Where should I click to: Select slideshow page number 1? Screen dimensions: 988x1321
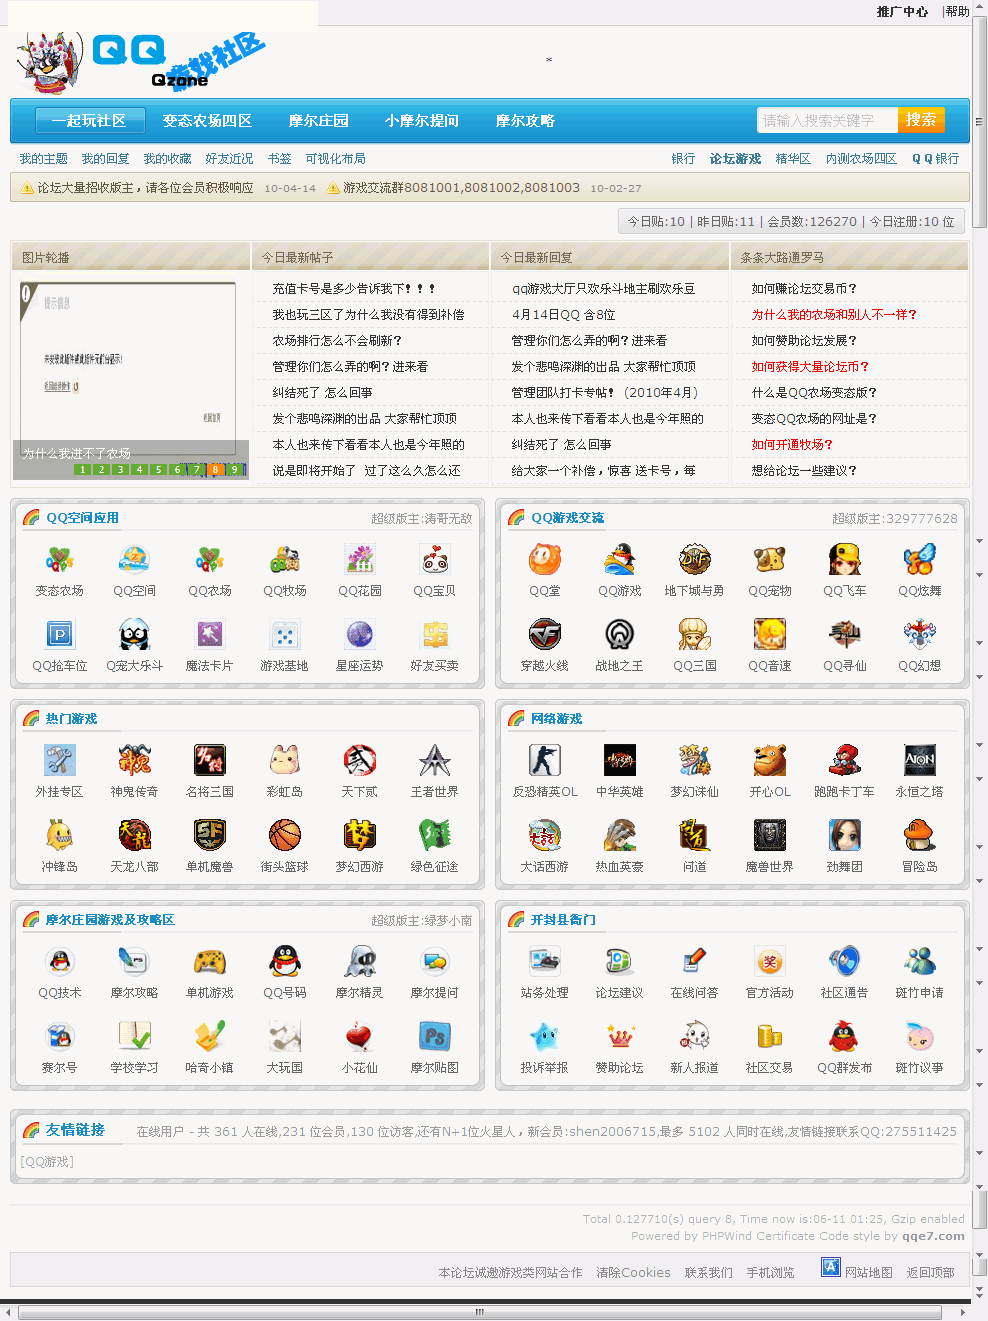click(x=82, y=469)
